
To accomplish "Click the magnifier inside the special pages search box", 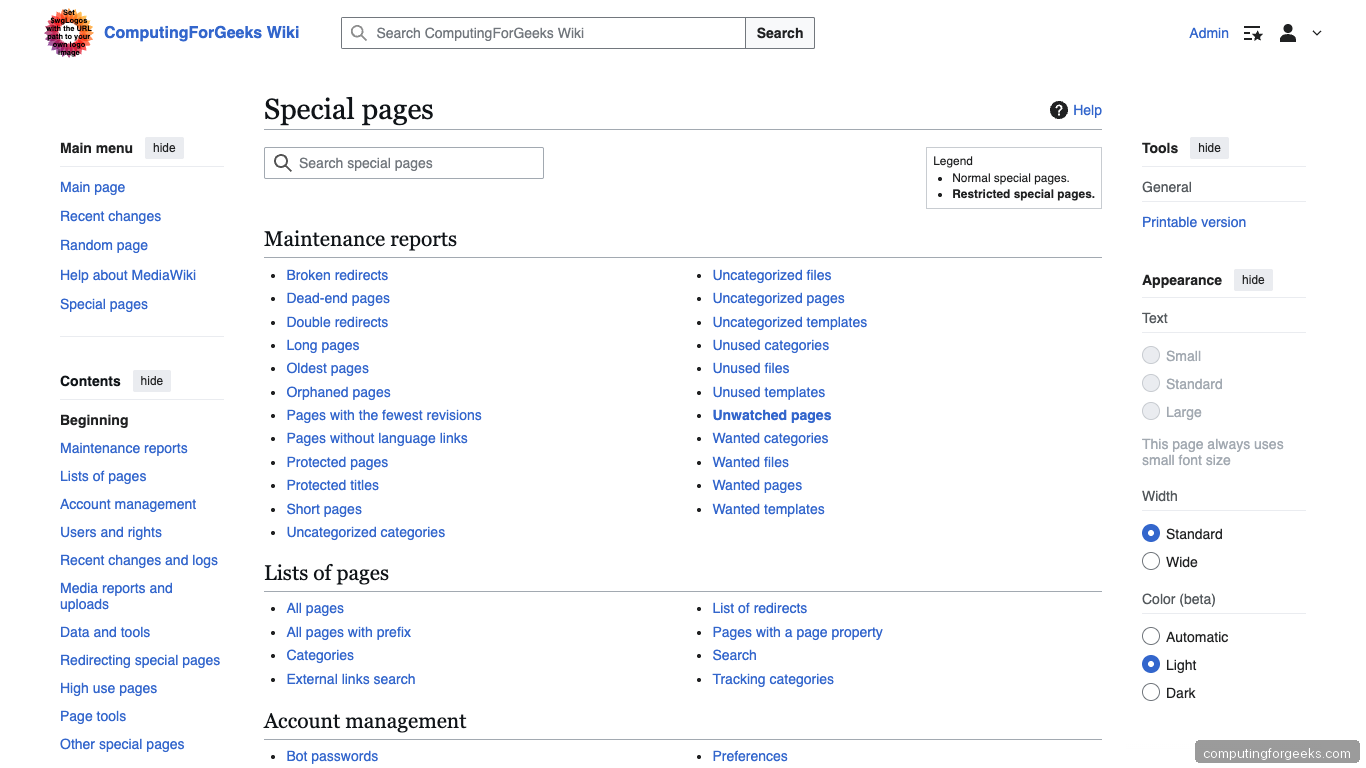I will point(281,163).
